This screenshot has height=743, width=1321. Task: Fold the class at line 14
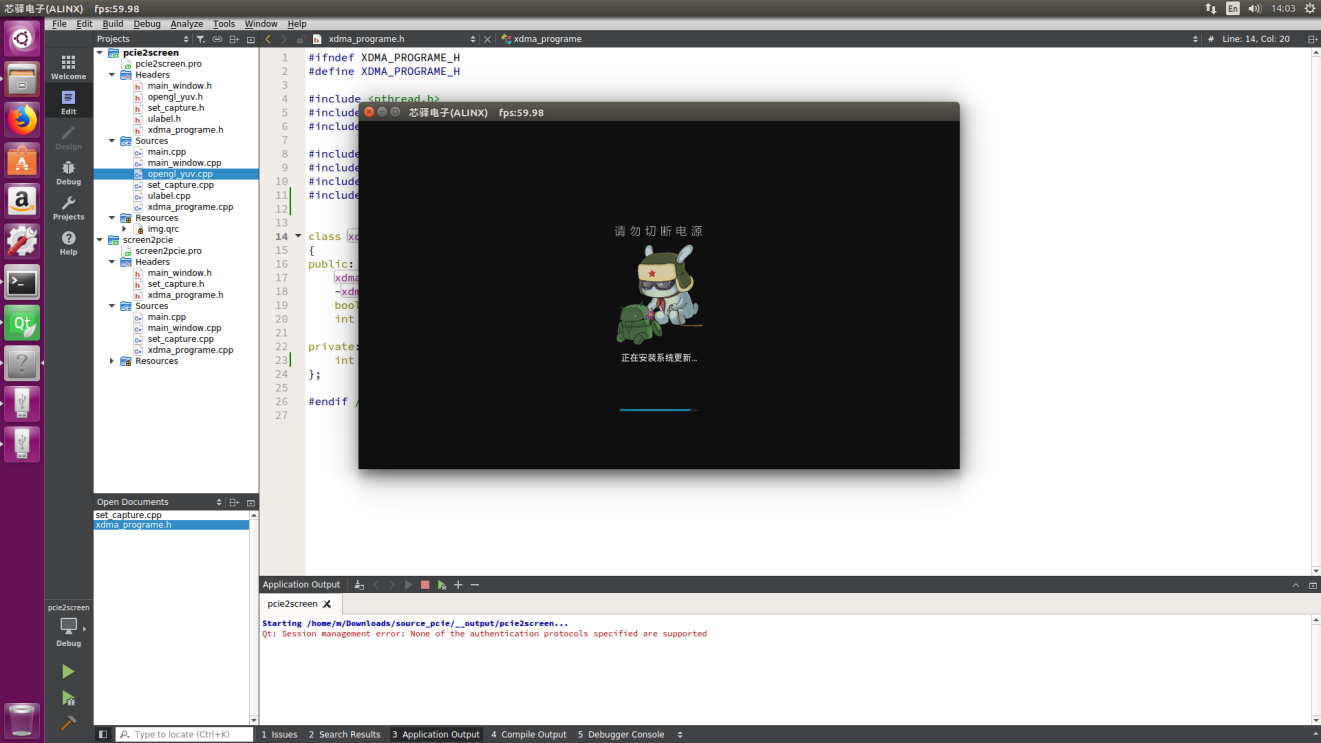[298, 237]
